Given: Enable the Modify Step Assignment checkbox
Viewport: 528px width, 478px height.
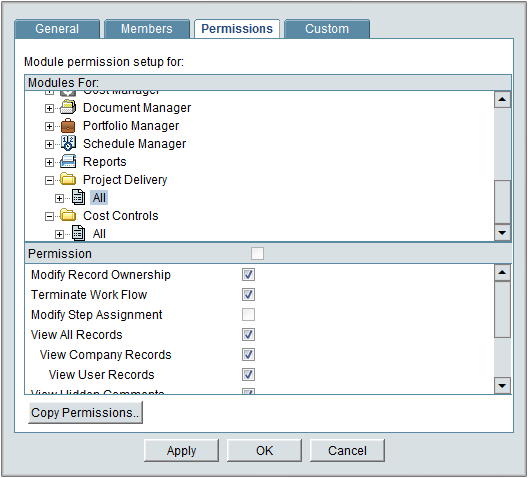Looking at the screenshot, I should point(249,315).
